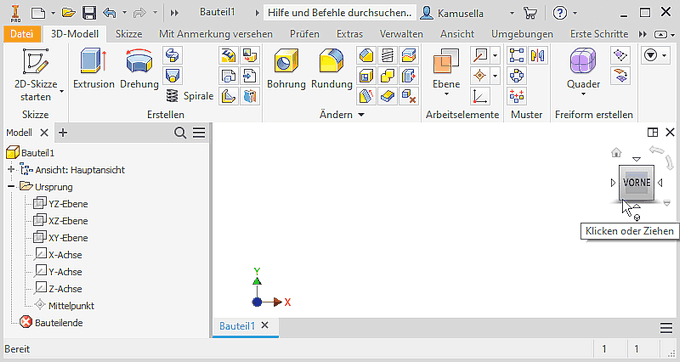Start the Extrusion feature tool
680x362 pixels.
pos(93,68)
